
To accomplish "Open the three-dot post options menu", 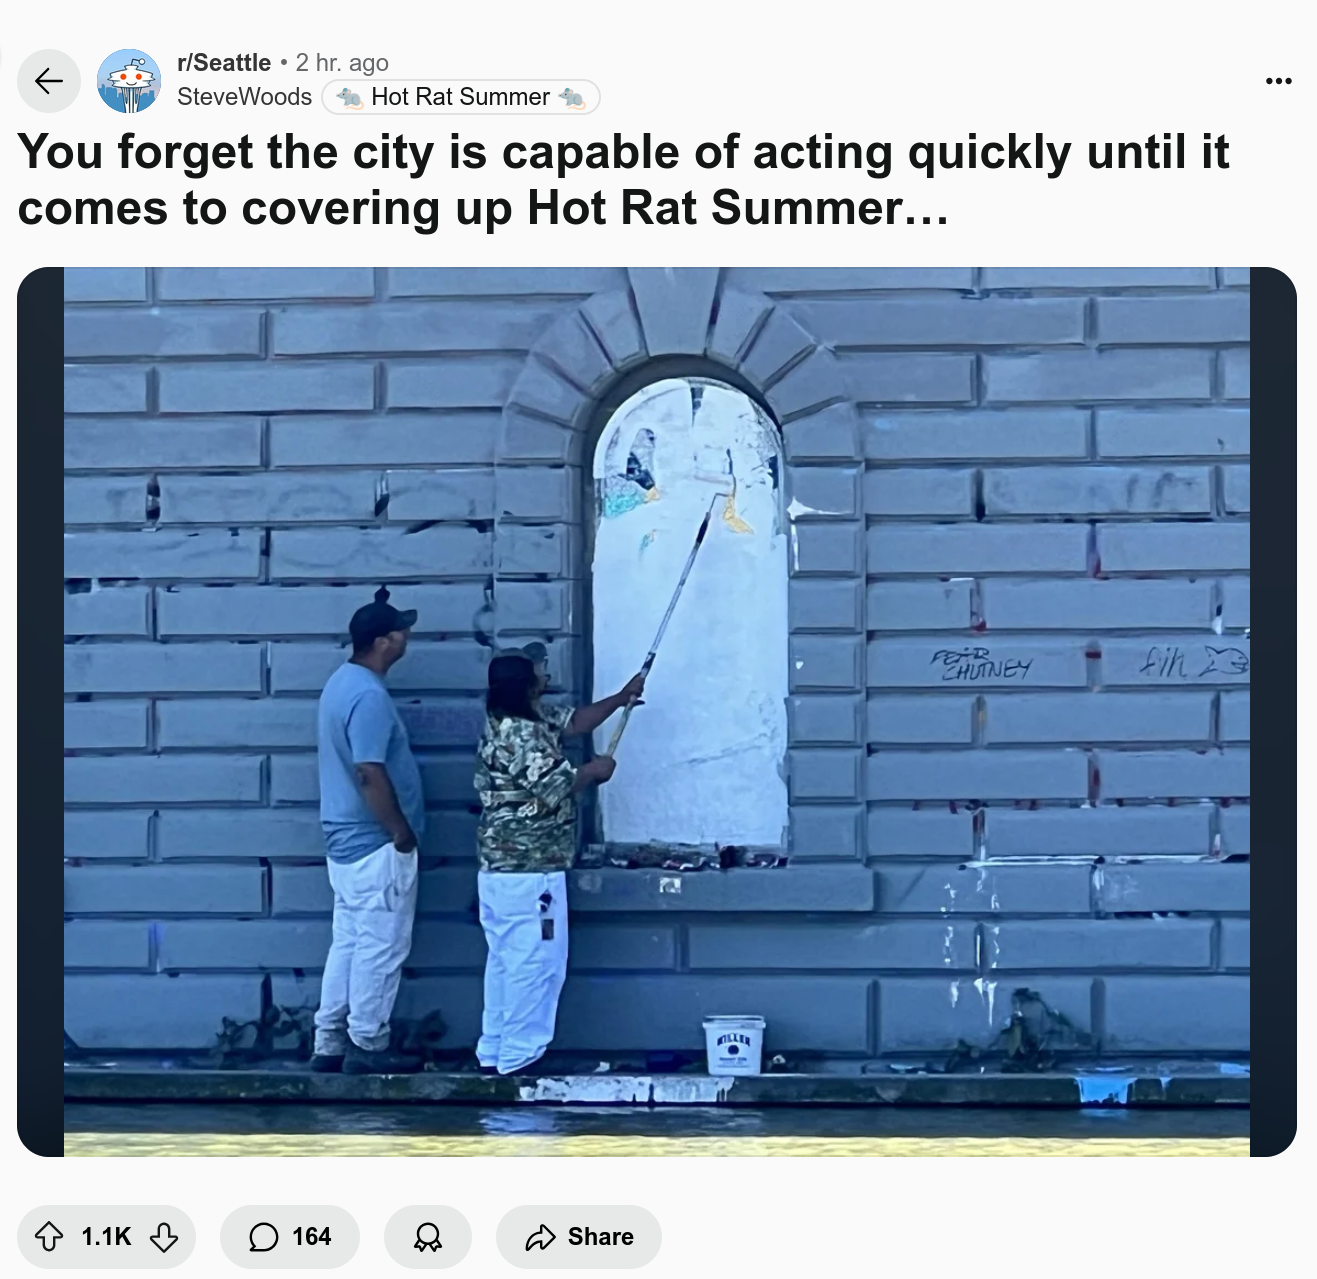I will click(1278, 81).
